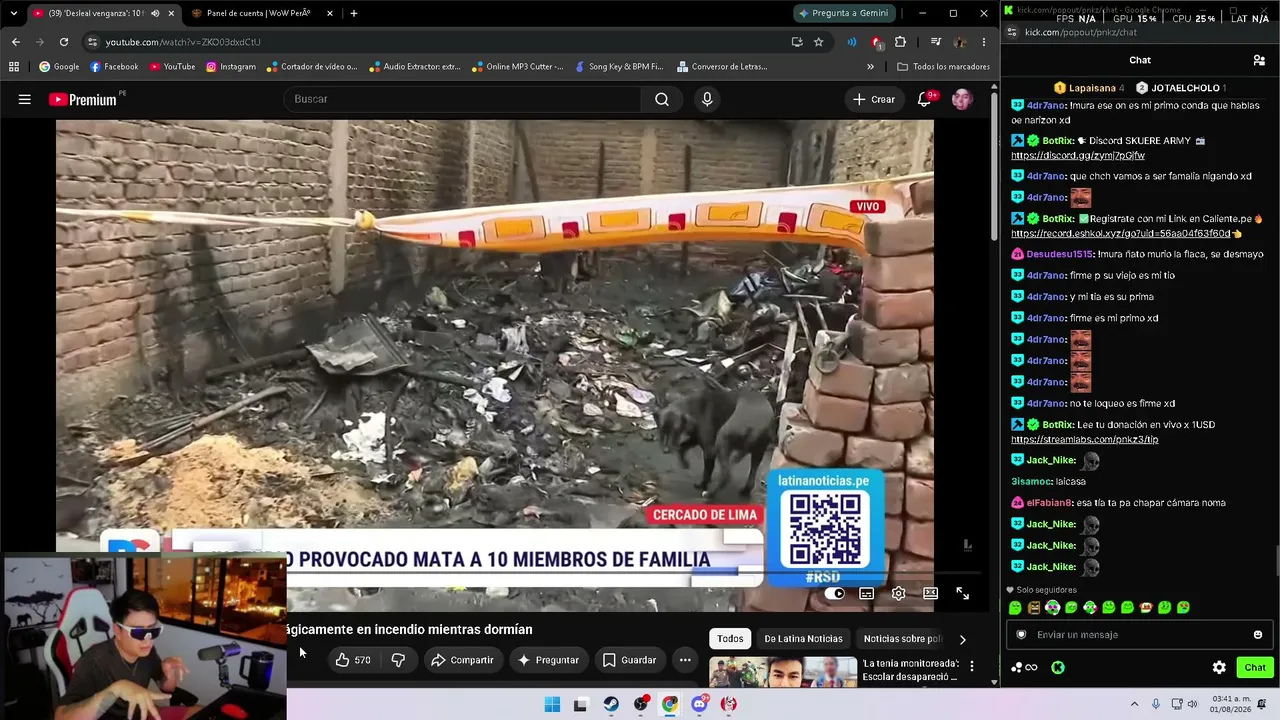Click the YouTube address bar URL
Viewport: 1280px width, 720px height.
(183, 42)
